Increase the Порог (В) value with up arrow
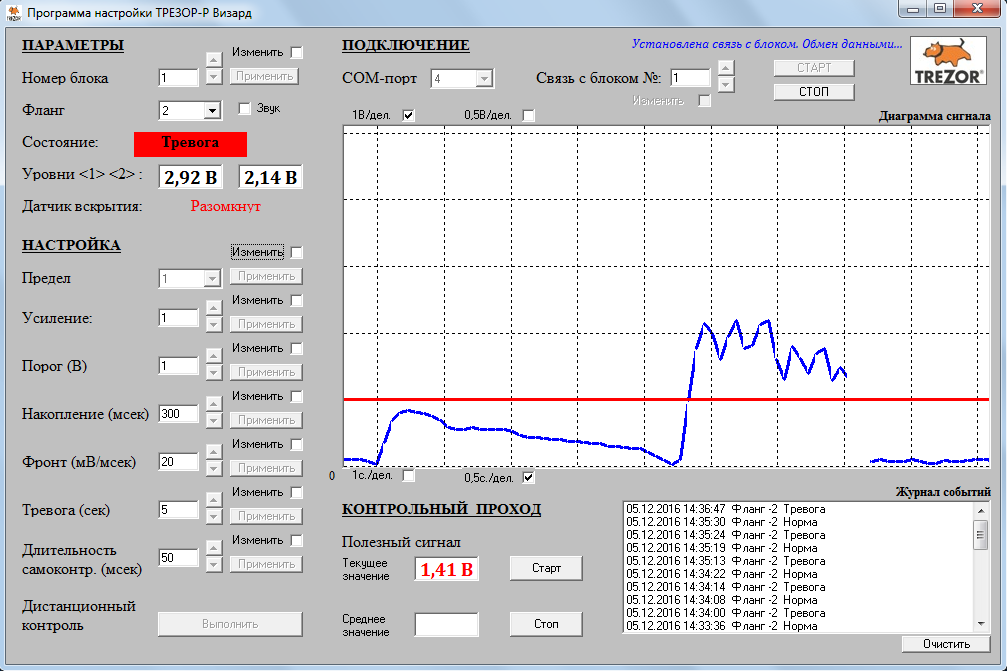This screenshot has width=1007, height=671. pyautogui.click(x=214, y=356)
